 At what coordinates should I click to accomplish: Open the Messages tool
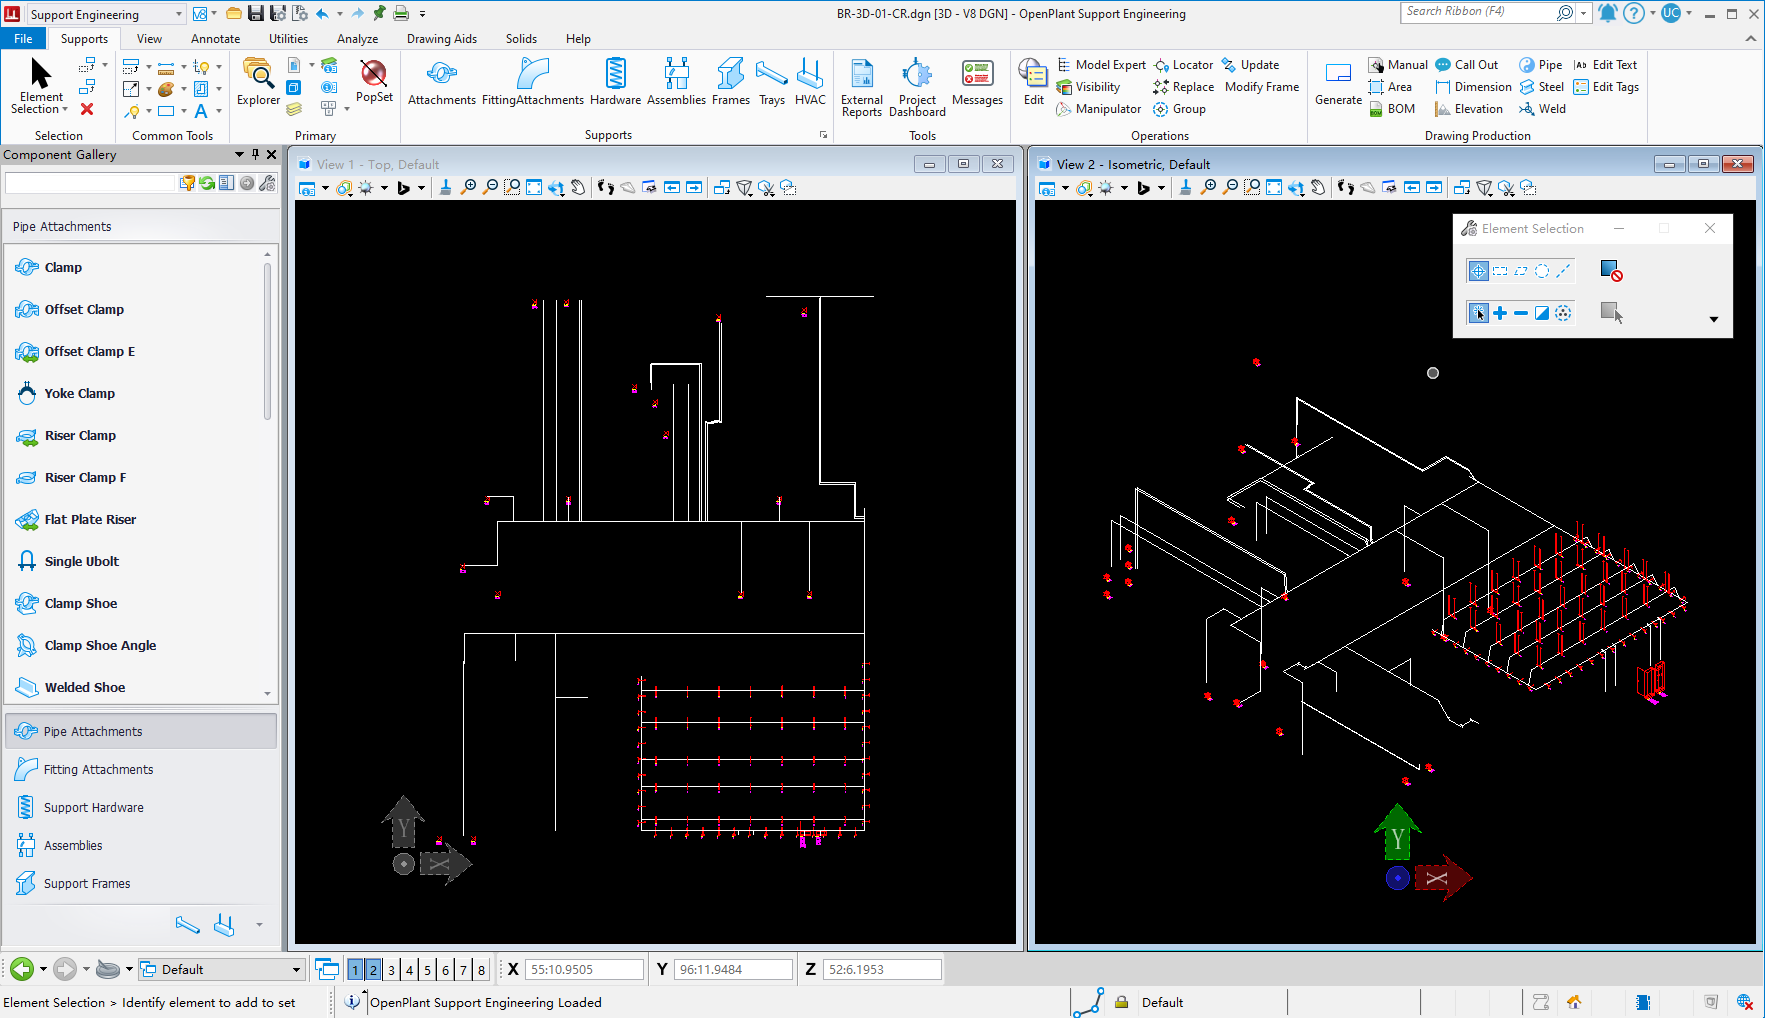[x=977, y=84]
